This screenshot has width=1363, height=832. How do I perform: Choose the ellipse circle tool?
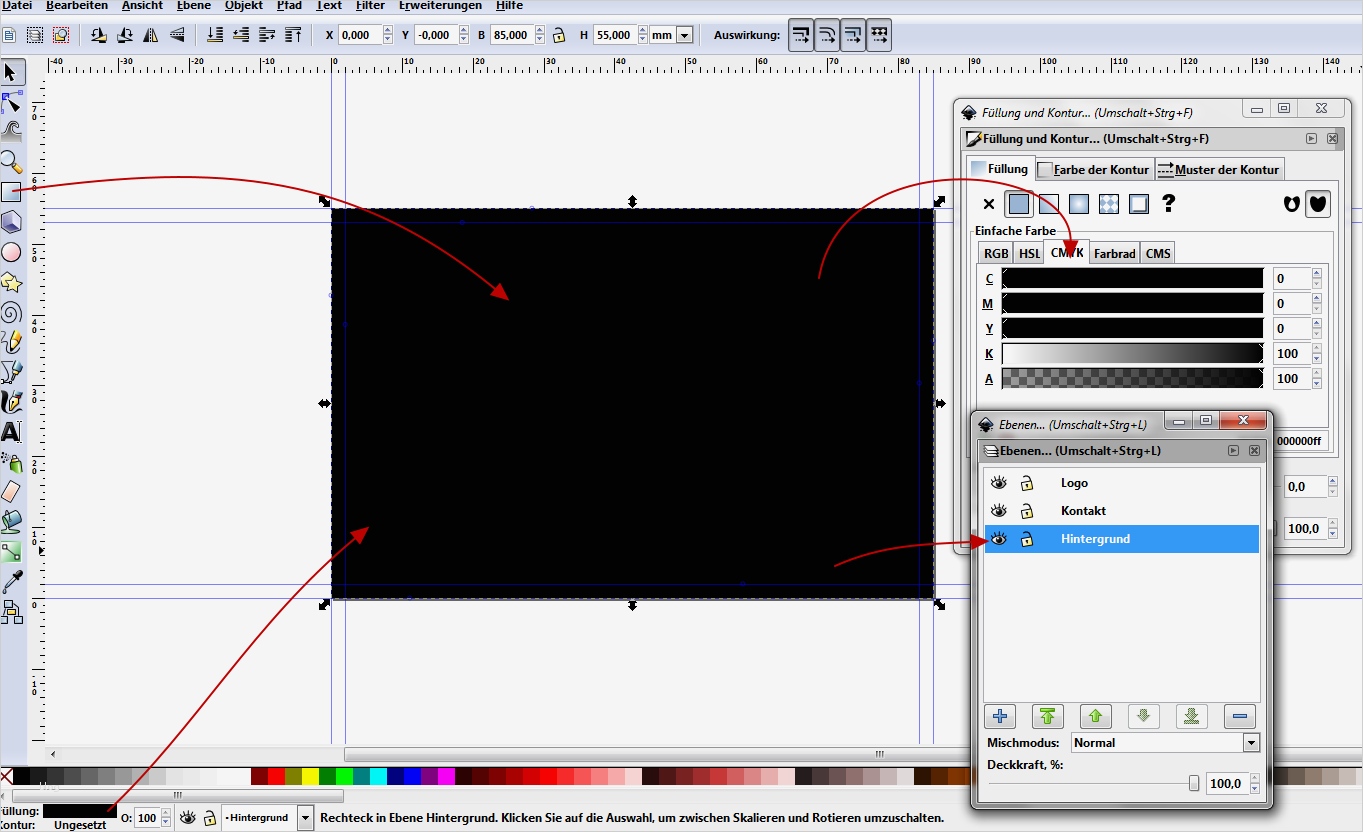tap(11, 252)
